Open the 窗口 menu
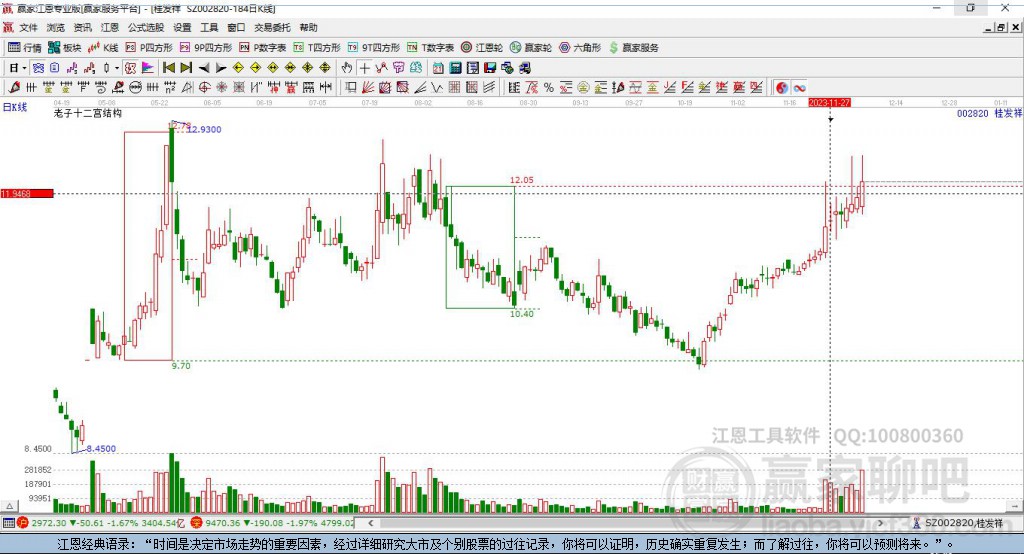The height and width of the screenshot is (554, 1024). pyautogui.click(x=236, y=27)
